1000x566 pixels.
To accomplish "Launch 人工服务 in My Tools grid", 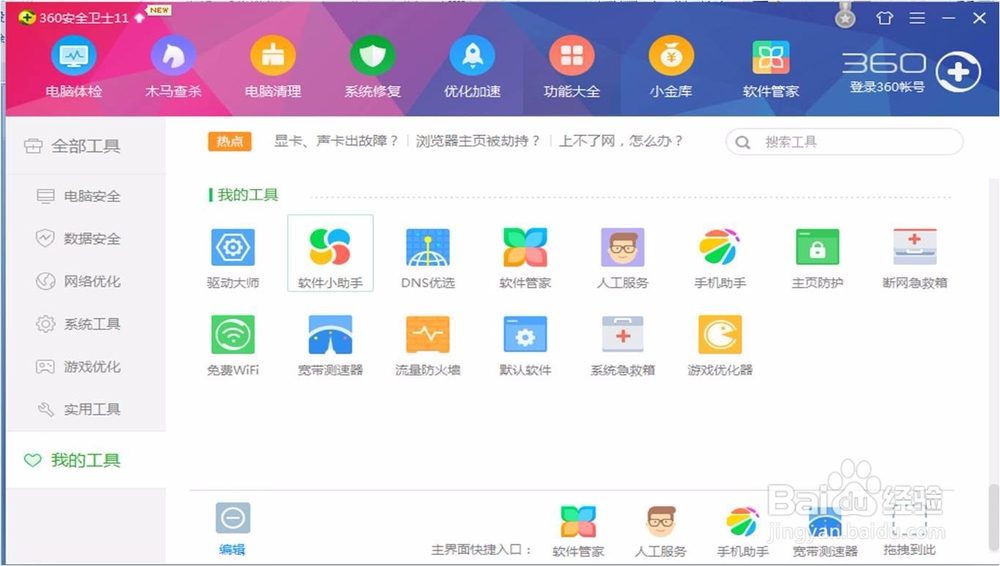I will click(622, 258).
